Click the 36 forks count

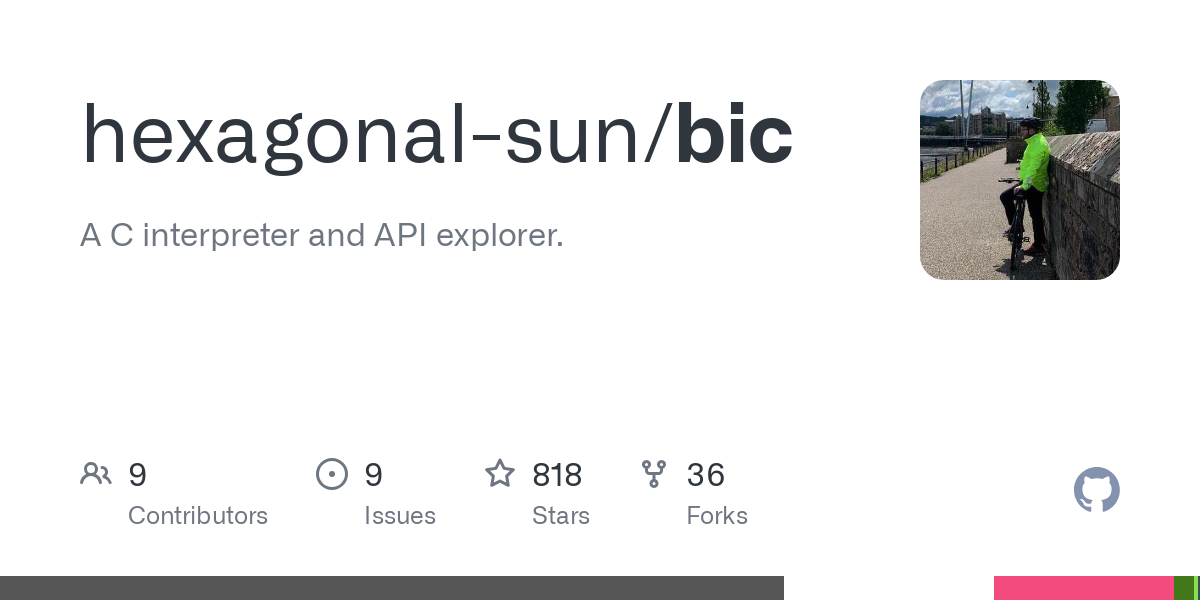(706, 475)
